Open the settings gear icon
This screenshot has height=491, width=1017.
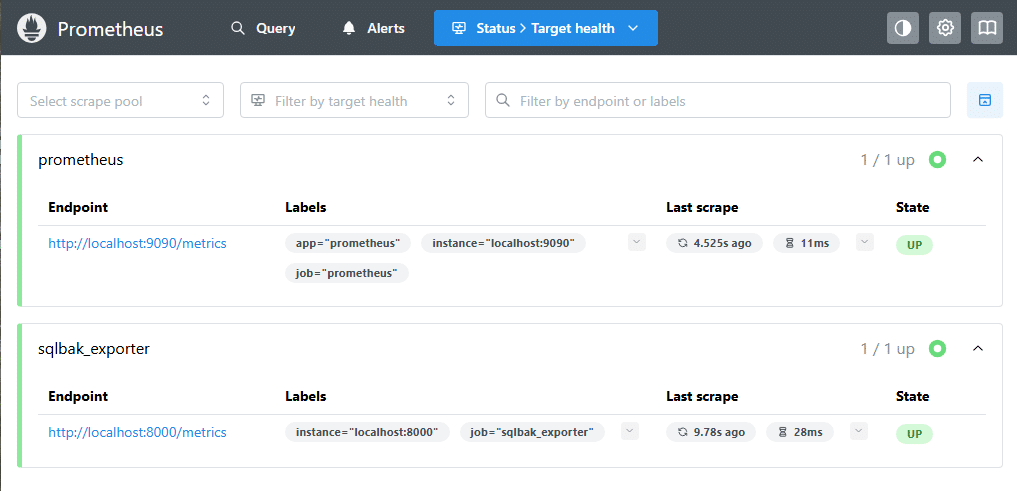(x=944, y=28)
